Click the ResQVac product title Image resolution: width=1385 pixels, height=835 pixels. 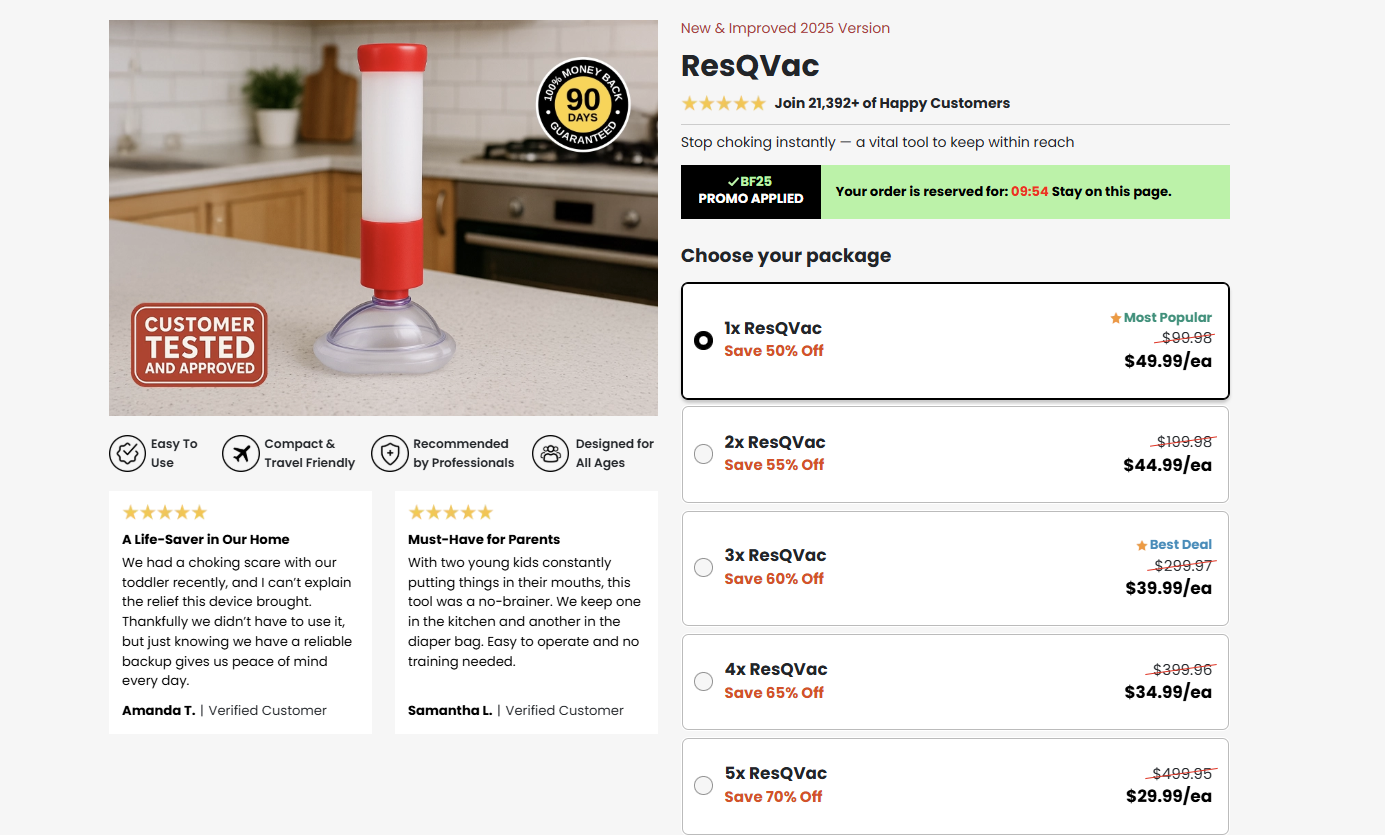point(749,65)
